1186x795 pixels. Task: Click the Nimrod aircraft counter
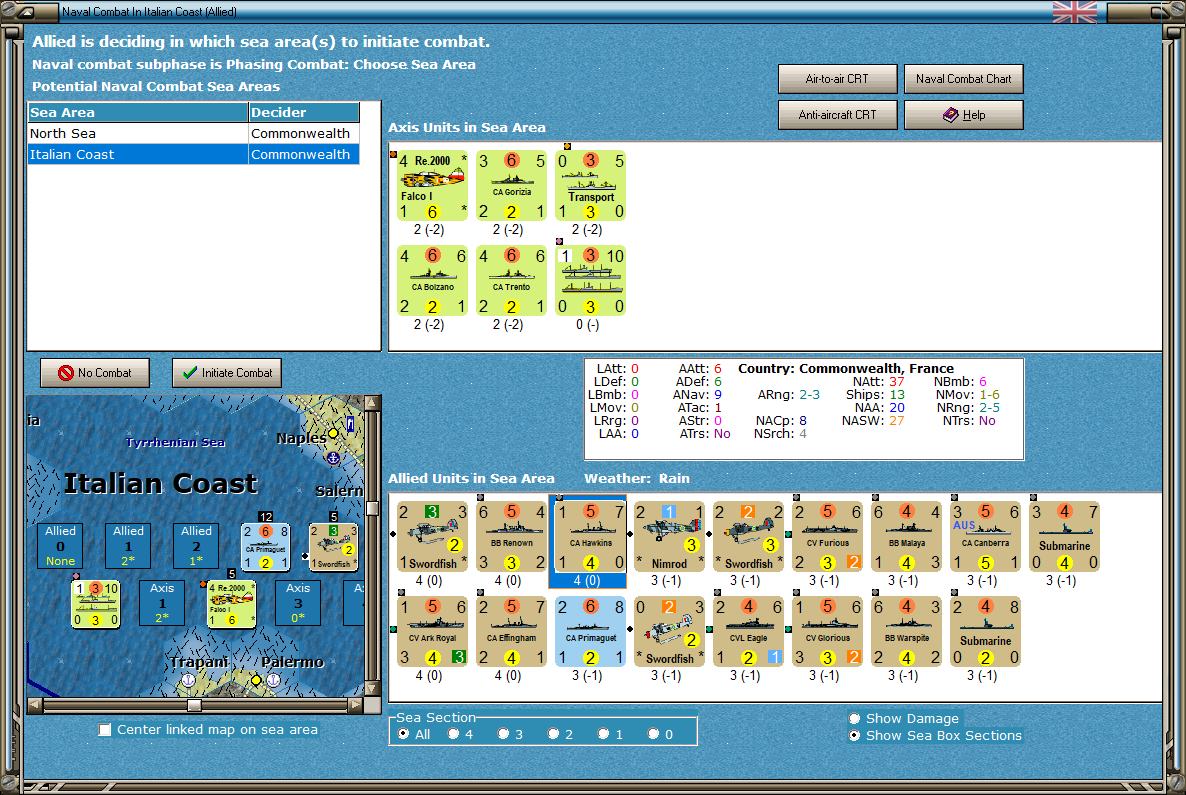[669, 536]
